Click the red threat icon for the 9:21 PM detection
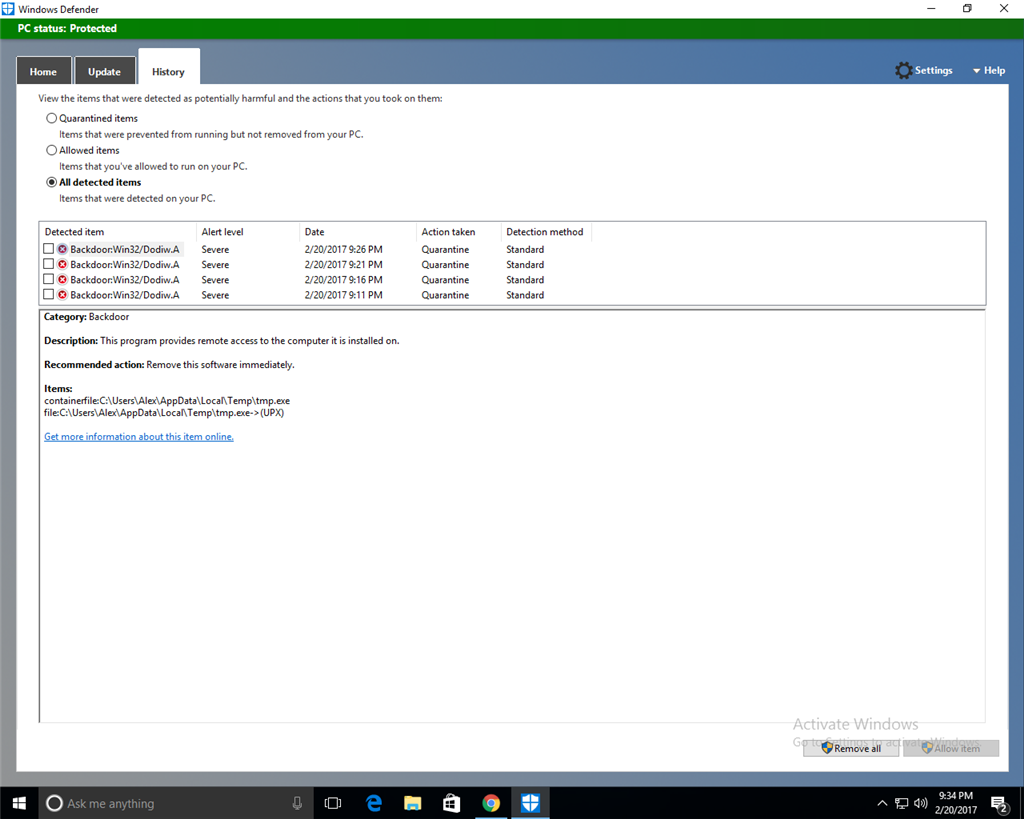 point(62,265)
